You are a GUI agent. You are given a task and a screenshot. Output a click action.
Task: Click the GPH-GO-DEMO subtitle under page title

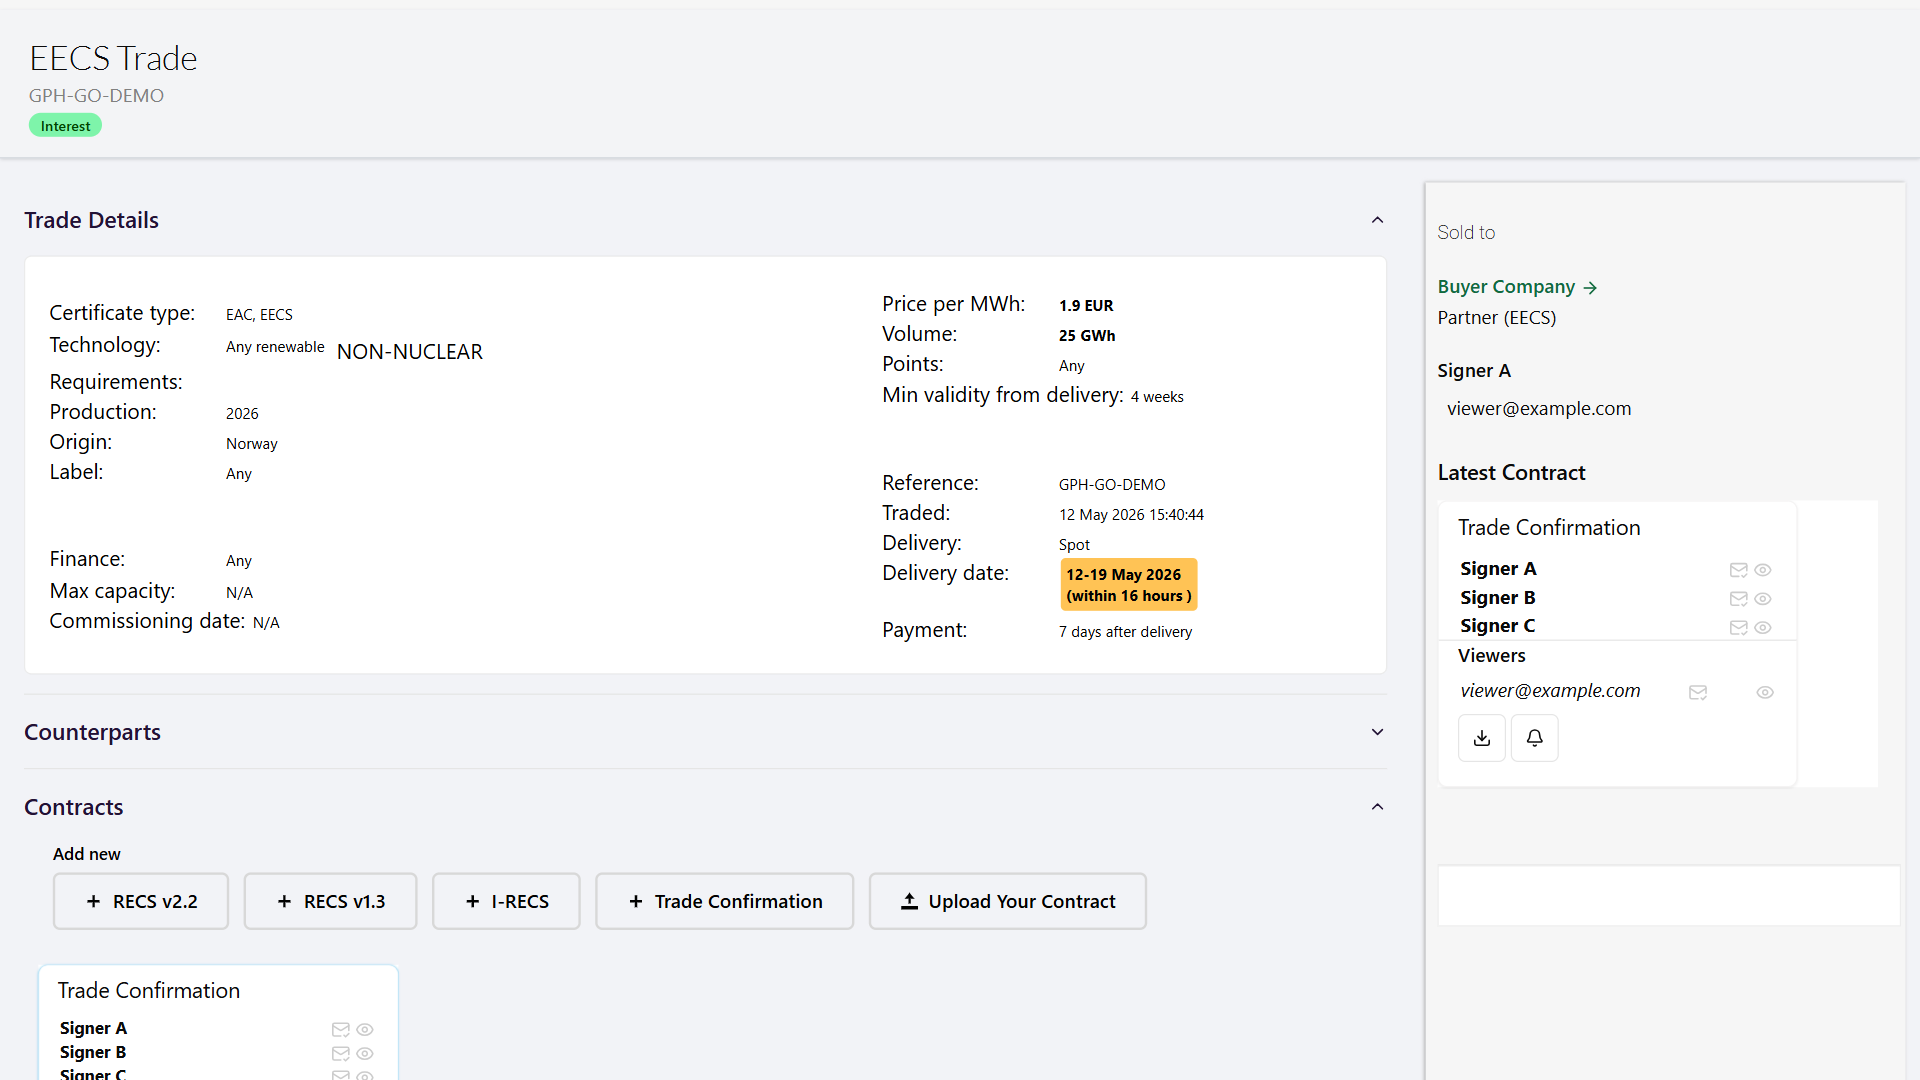pos(96,96)
